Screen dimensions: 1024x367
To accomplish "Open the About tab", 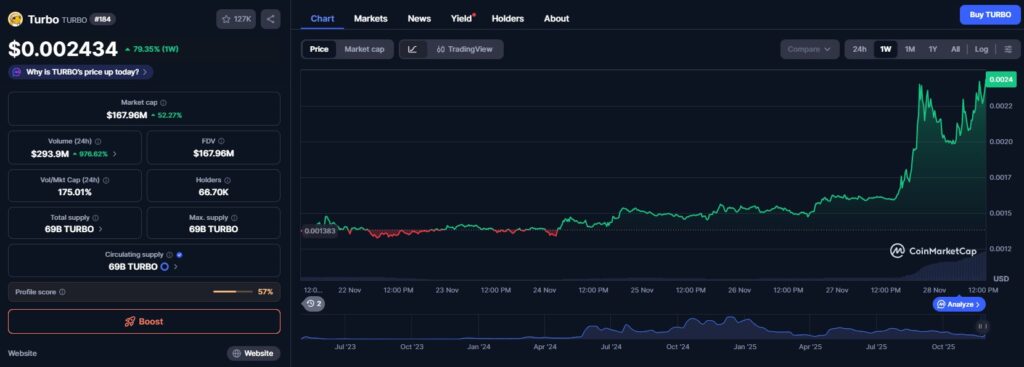I will tap(556, 18).
